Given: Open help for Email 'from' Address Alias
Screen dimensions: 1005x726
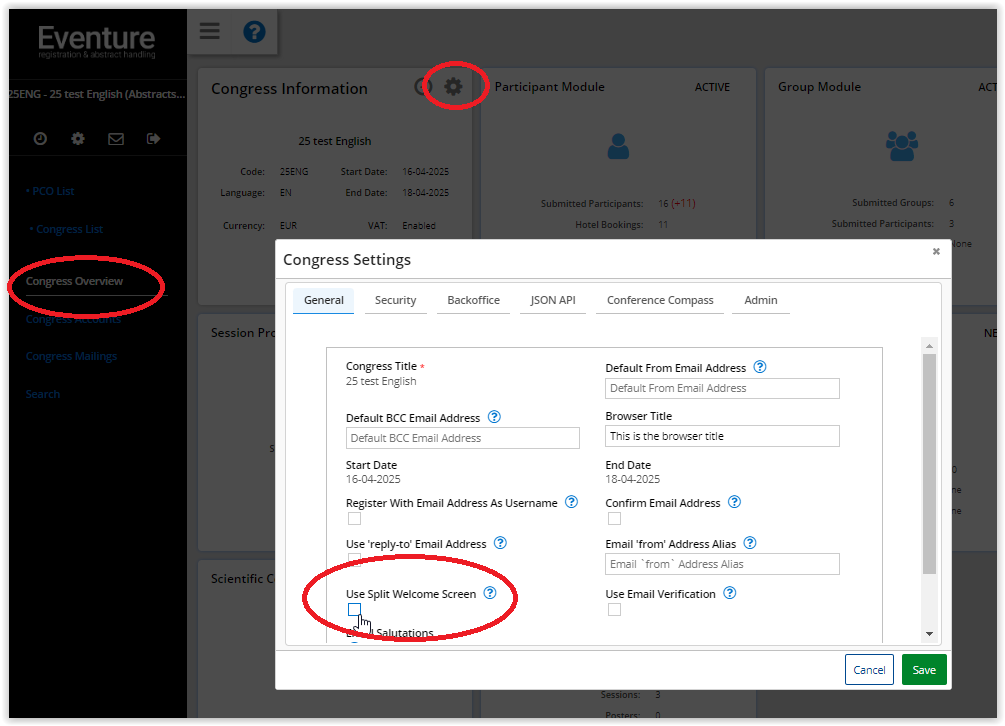Looking at the screenshot, I should pos(750,543).
